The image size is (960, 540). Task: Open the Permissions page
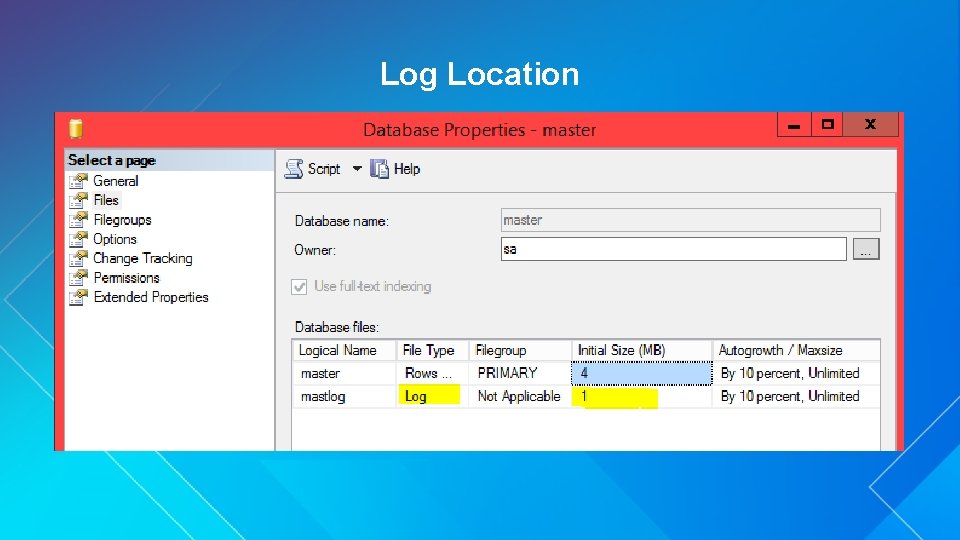[127, 277]
